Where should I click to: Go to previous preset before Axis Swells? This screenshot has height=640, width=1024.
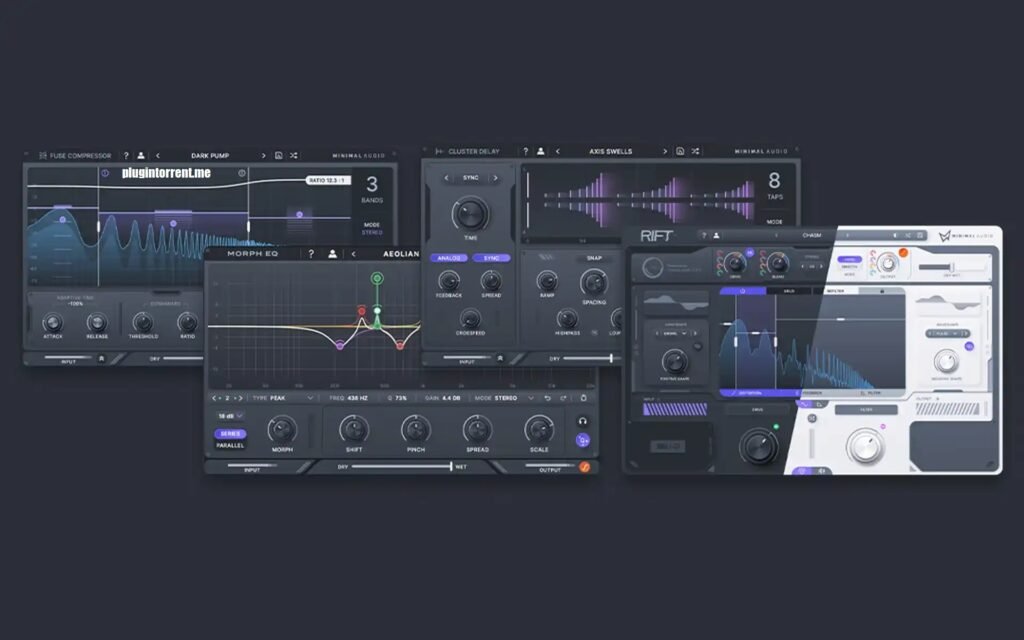pyautogui.click(x=558, y=151)
